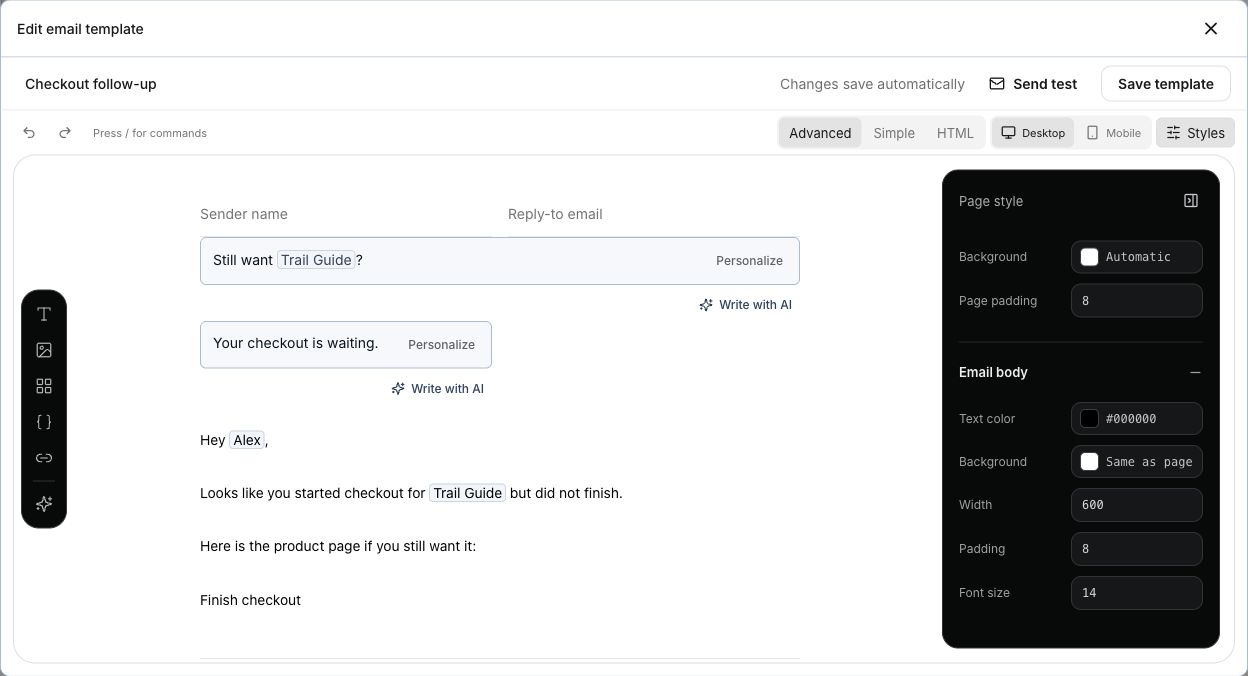Insert an image block from sidebar

pos(44,350)
